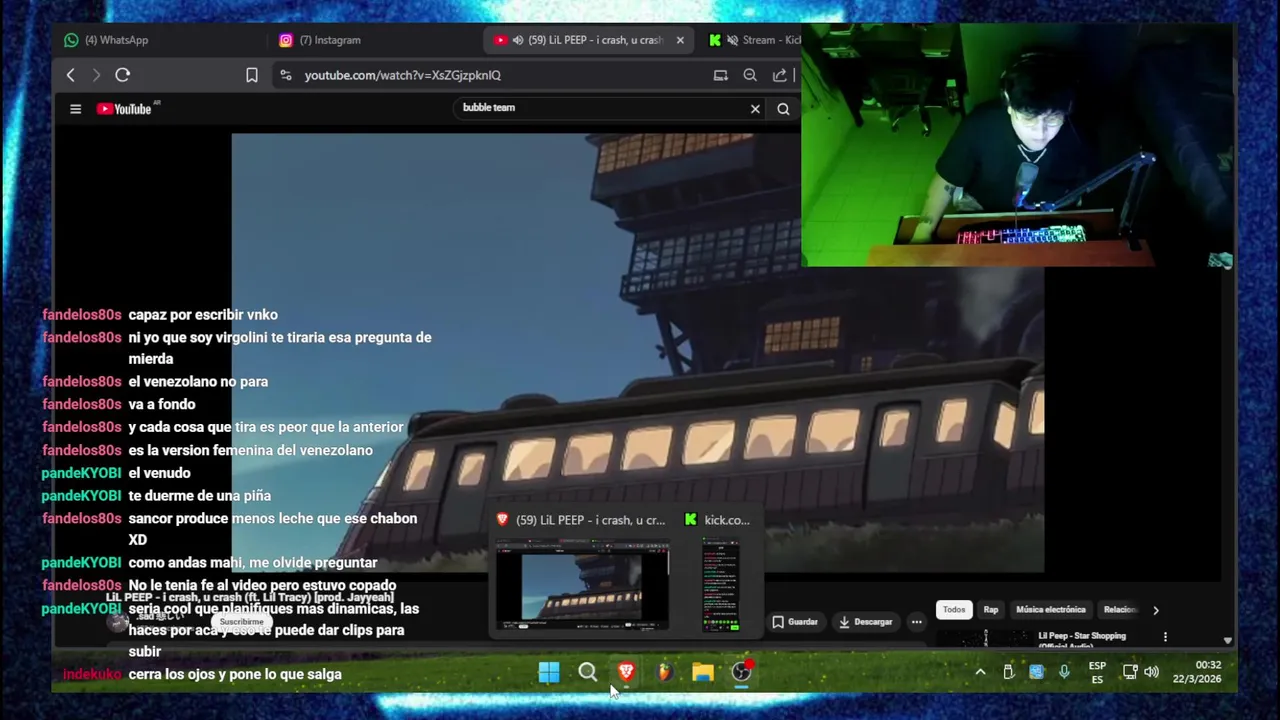The image size is (1280, 720).
Task: Run the YouTube search magnifier button
Action: point(783,109)
